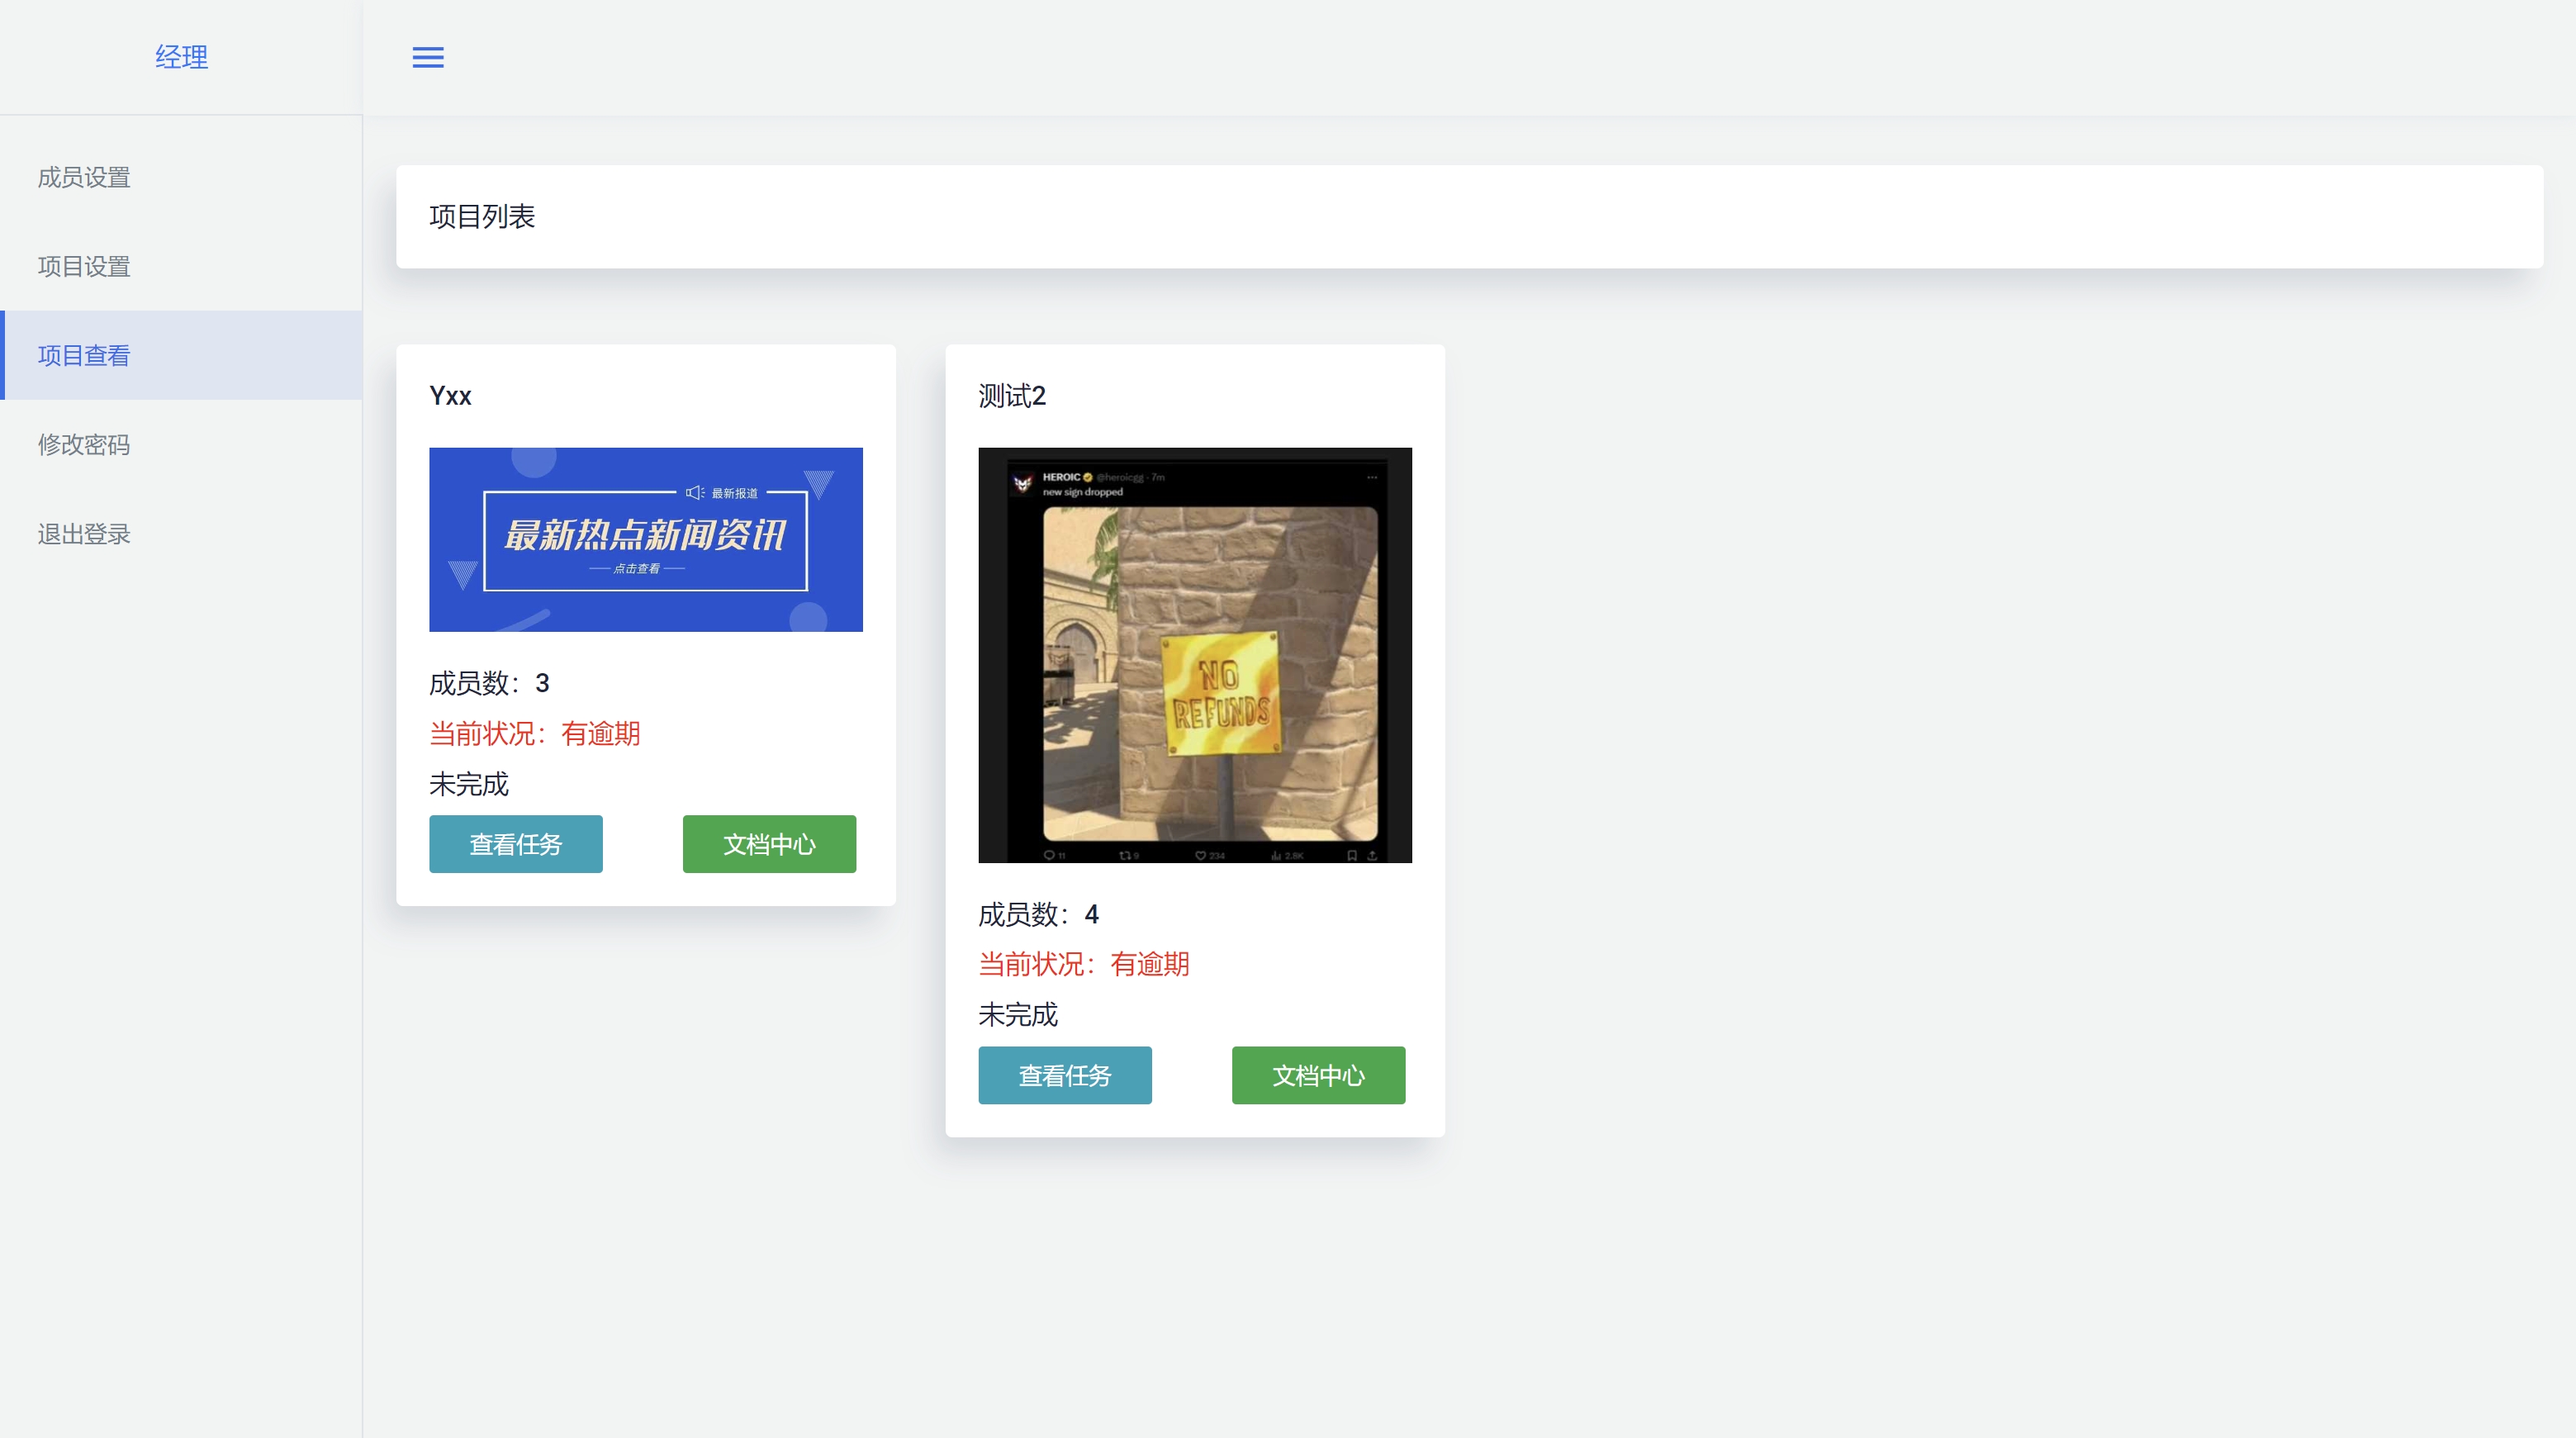Select 项目查看 in the sidebar
The height and width of the screenshot is (1438, 2576).
click(84, 355)
